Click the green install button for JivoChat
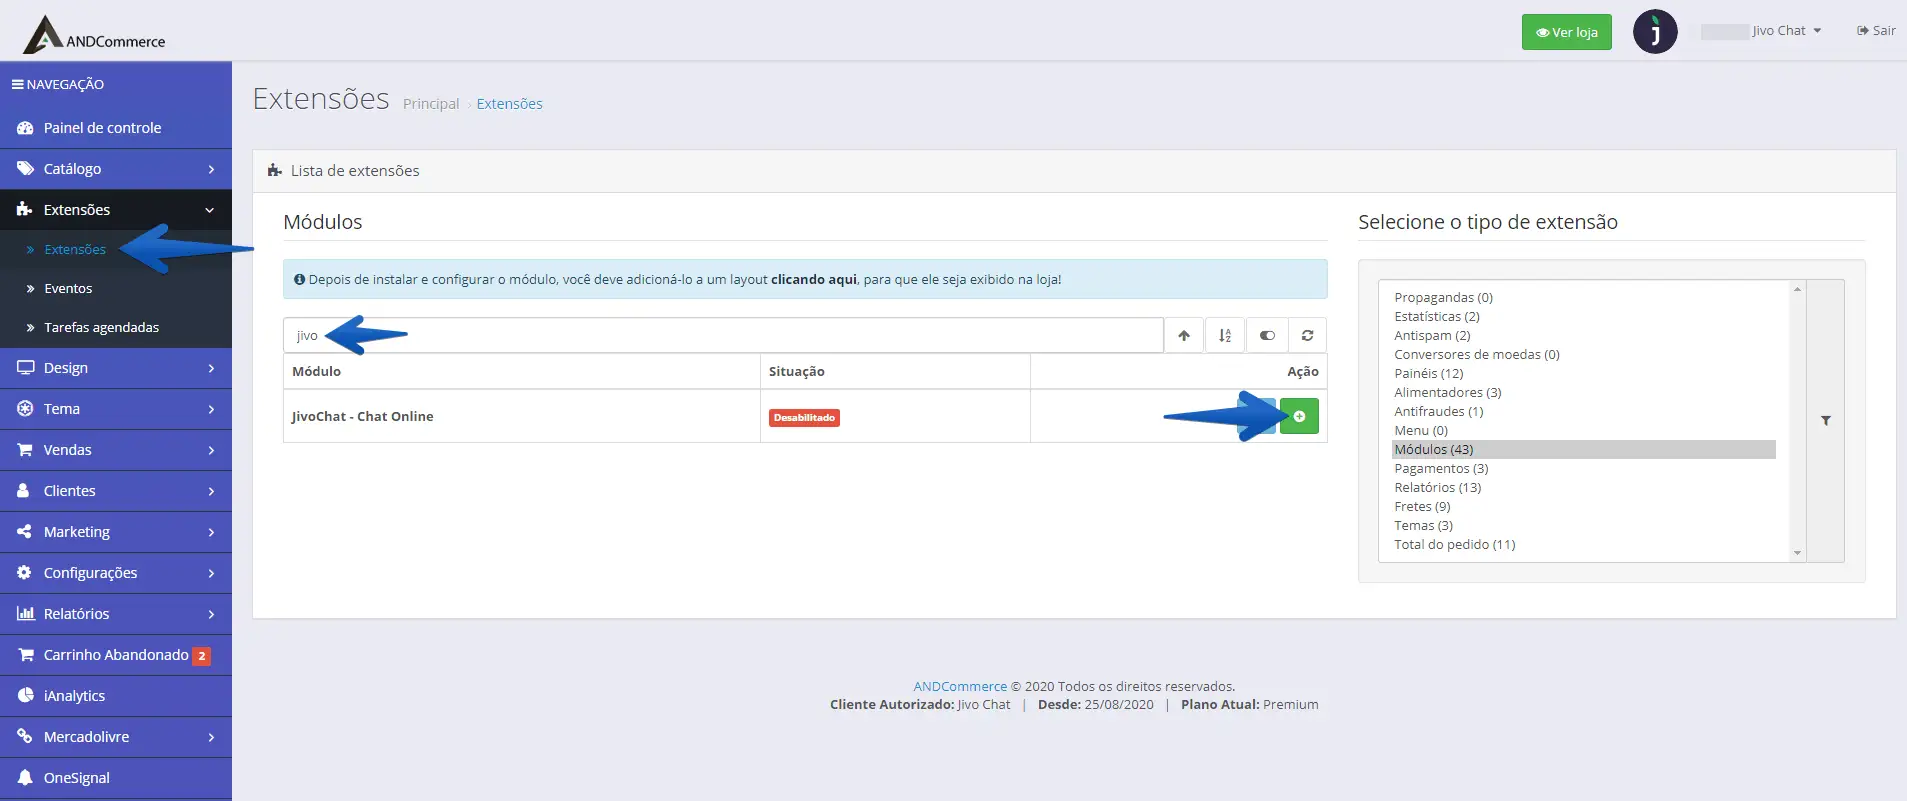Image resolution: width=1907 pixels, height=801 pixels. 1299,416
